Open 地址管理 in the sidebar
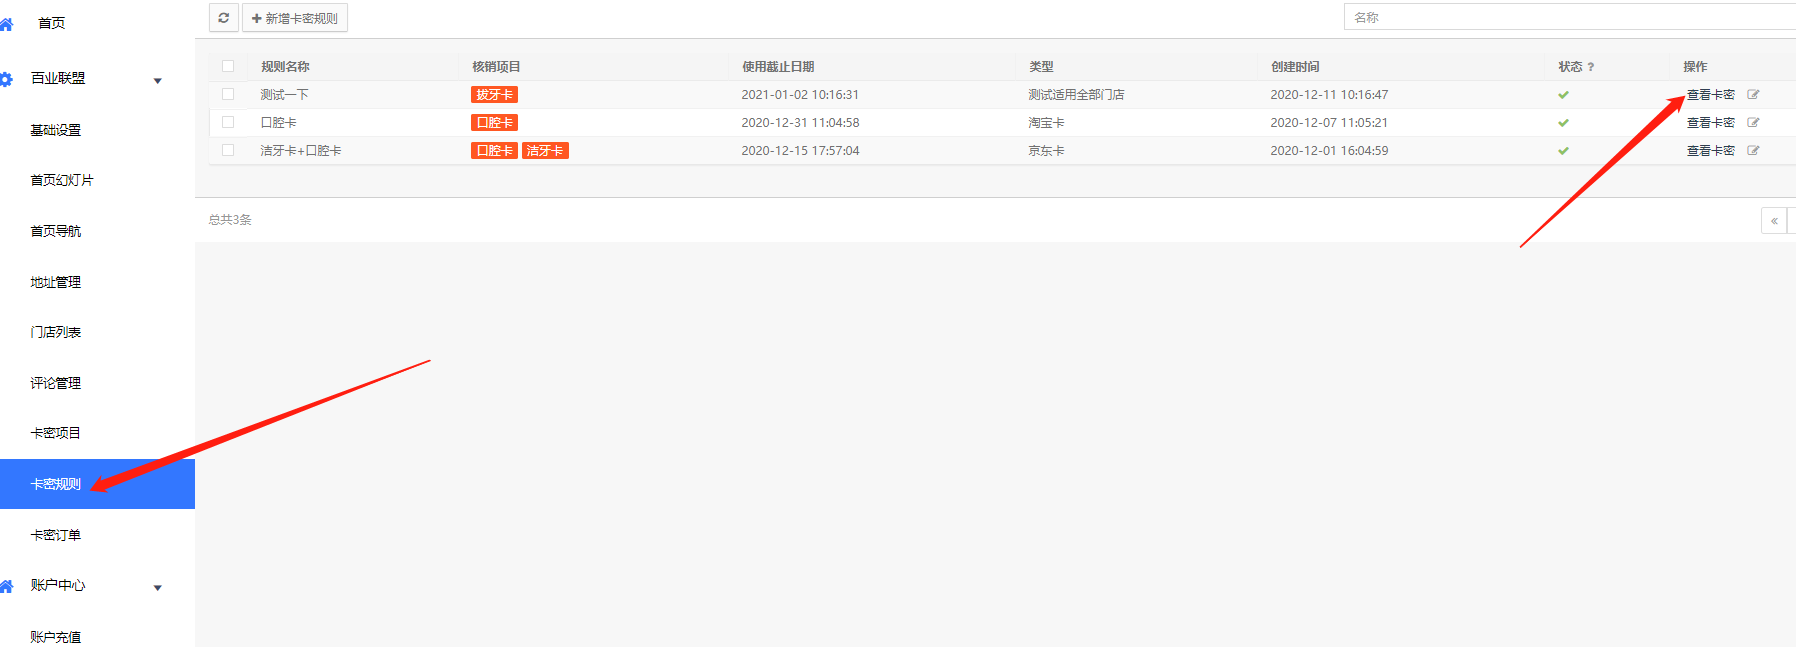The height and width of the screenshot is (647, 1796). coord(56,282)
